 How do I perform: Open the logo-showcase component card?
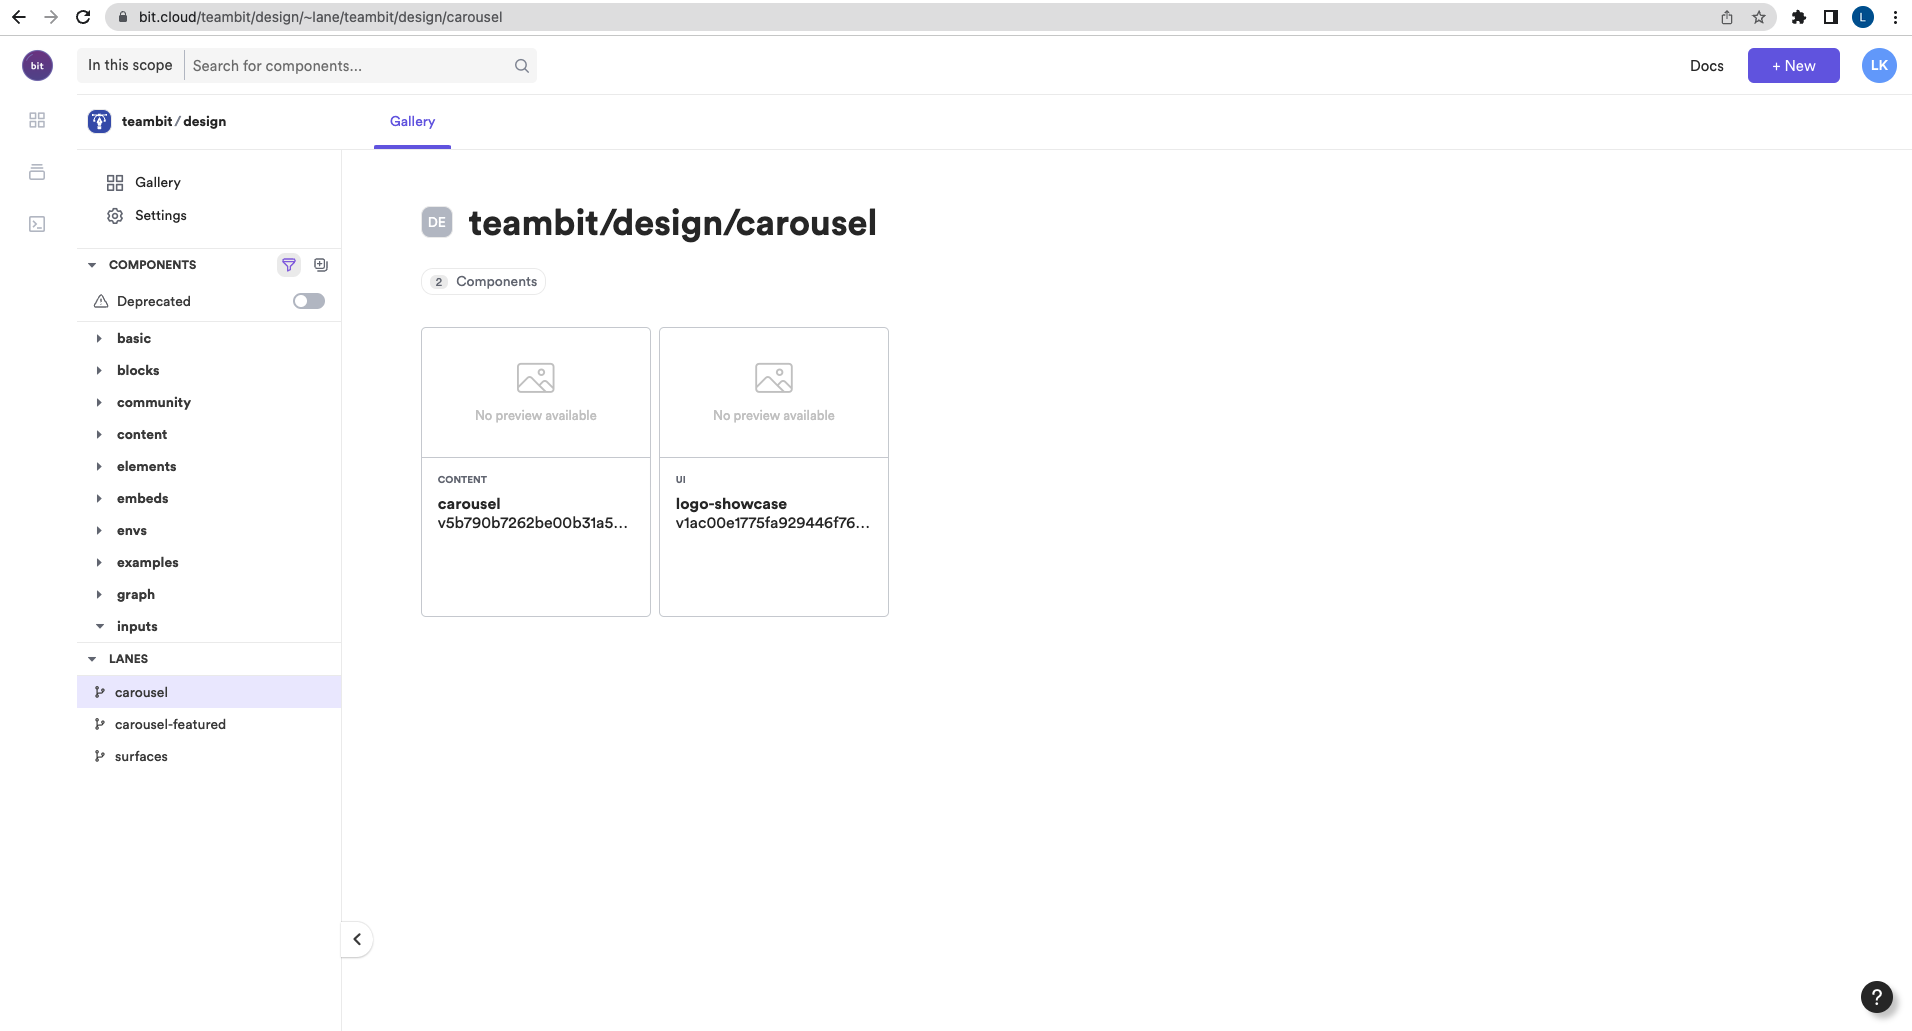[773, 471]
